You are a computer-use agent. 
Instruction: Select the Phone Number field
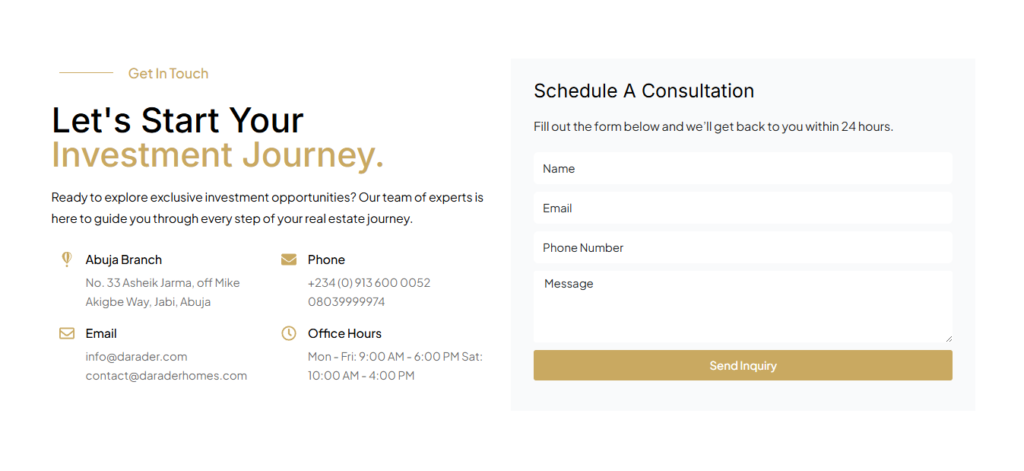coord(742,248)
